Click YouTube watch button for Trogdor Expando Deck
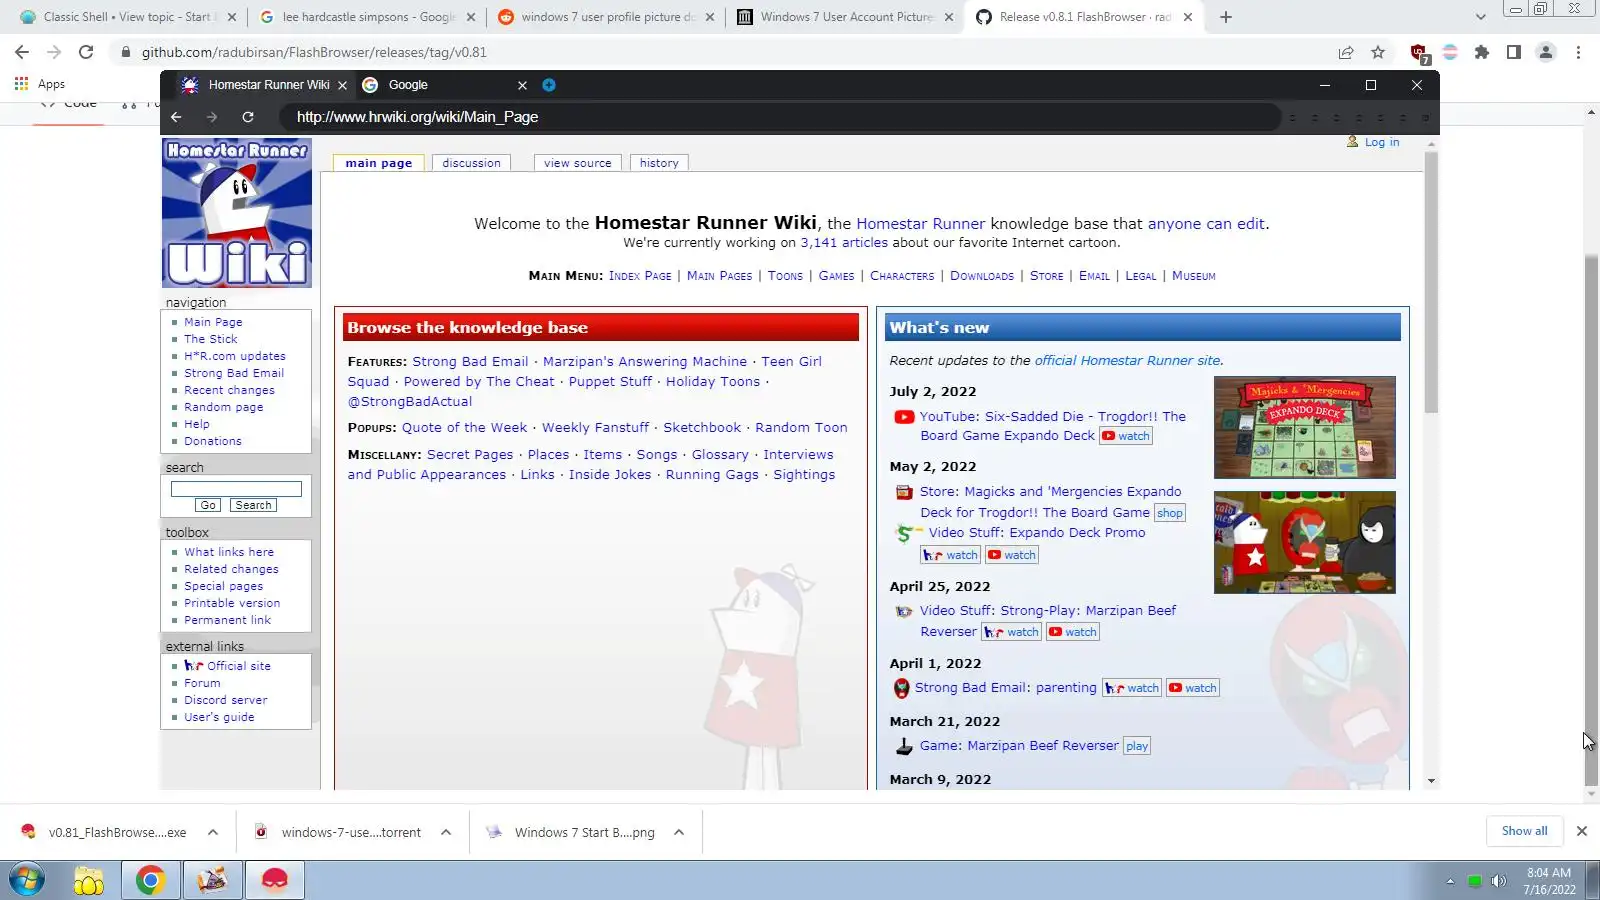This screenshot has width=1600, height=900. point(1126,436)
